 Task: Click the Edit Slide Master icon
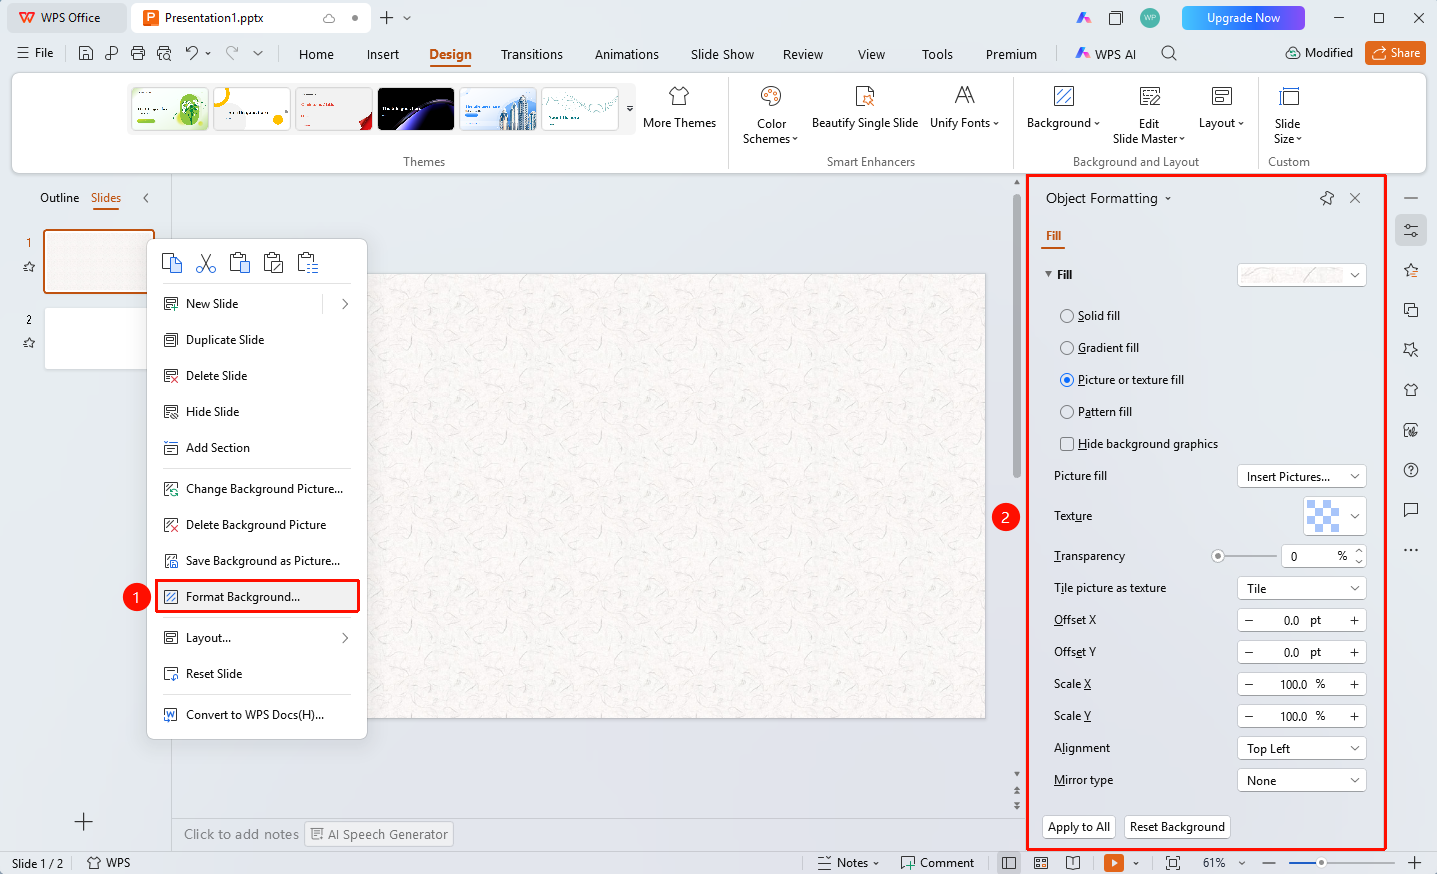[1149, 96]
